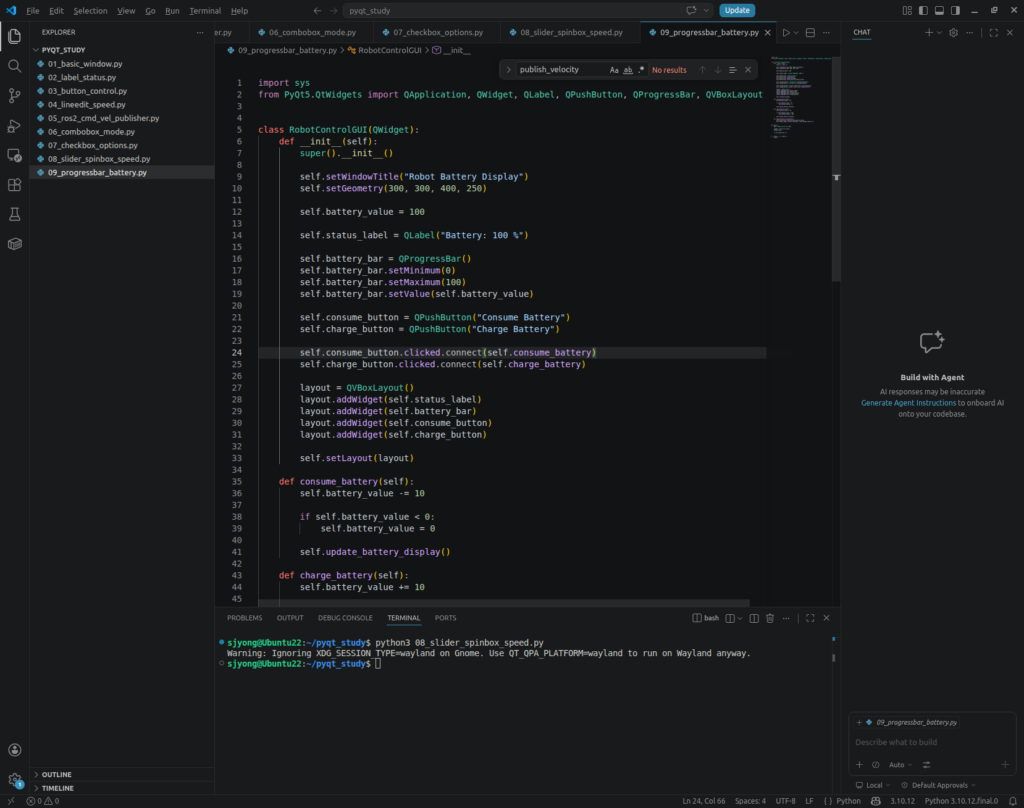Screen dimensions: 1024x808
Task: Go back with the navigation arrow
Action: tap(317, 10)
